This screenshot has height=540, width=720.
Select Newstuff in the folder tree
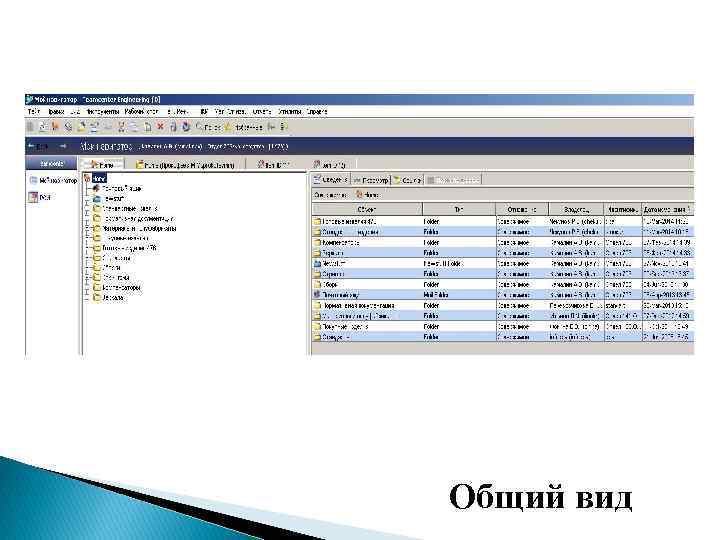(x=109, y=199)
